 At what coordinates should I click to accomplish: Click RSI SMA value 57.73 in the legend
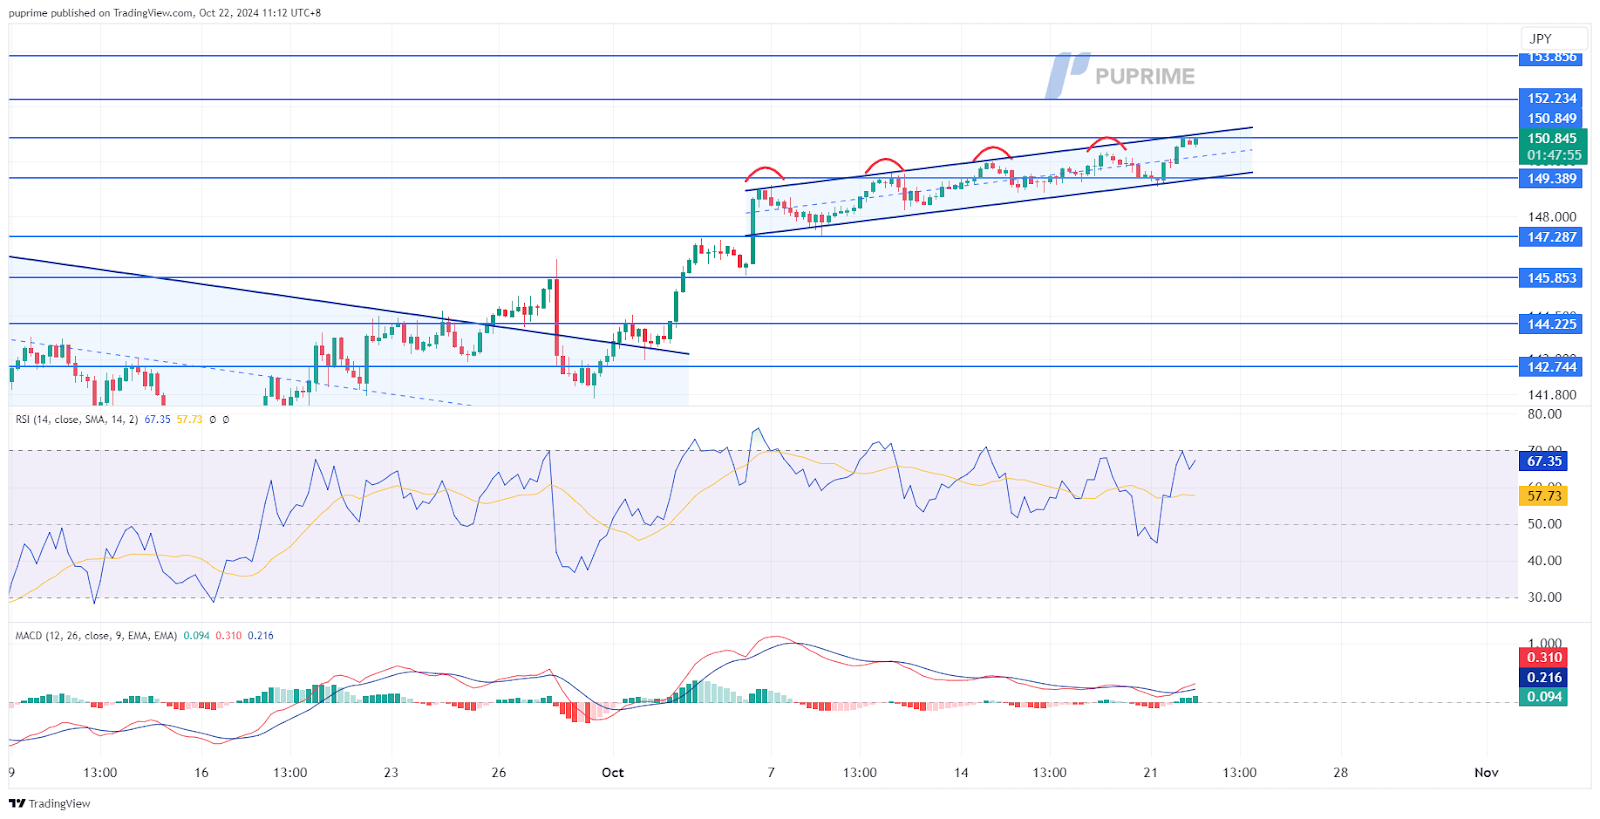[189, 420]
